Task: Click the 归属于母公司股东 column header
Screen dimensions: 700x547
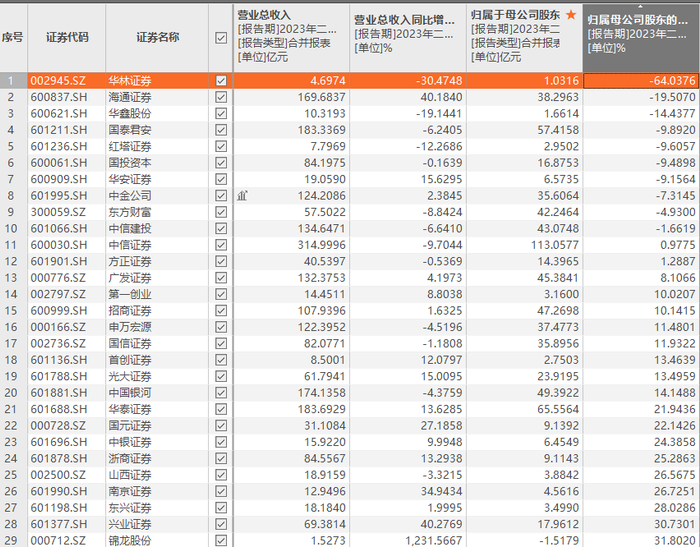Action: point(525,38)
